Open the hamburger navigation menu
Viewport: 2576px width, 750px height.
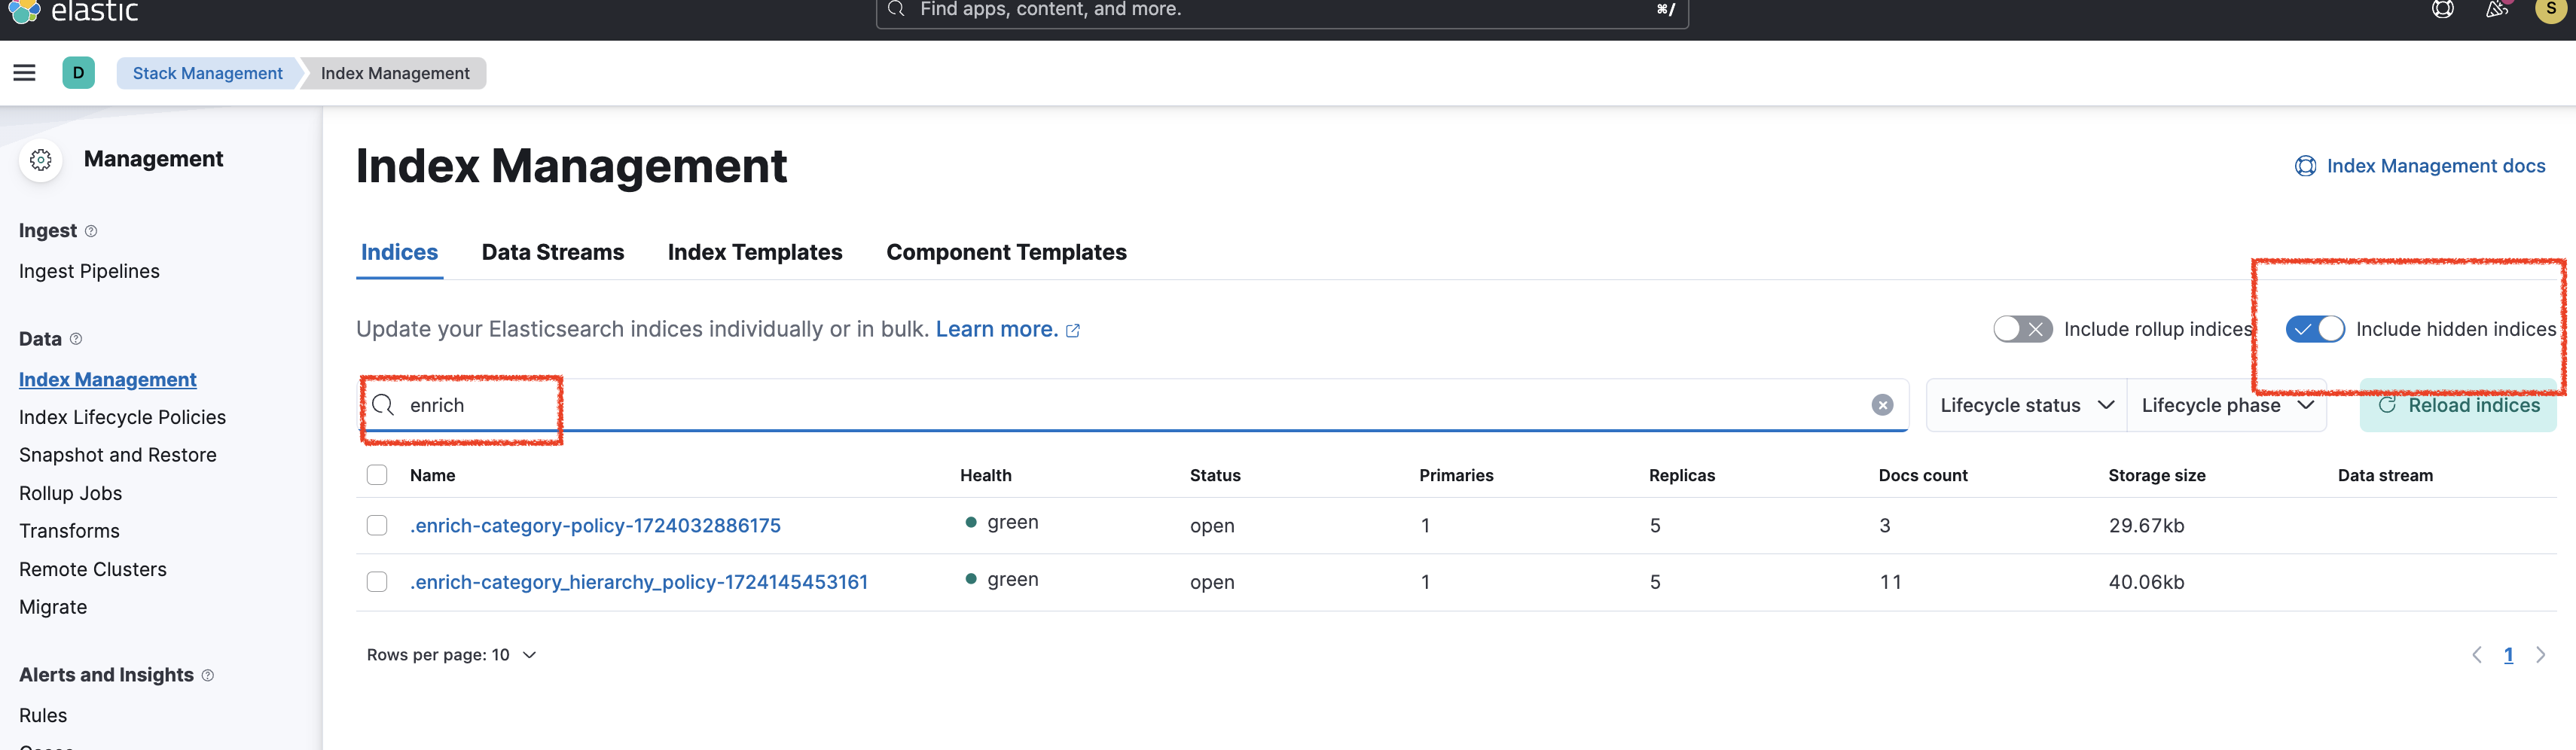tap(24, 73)
